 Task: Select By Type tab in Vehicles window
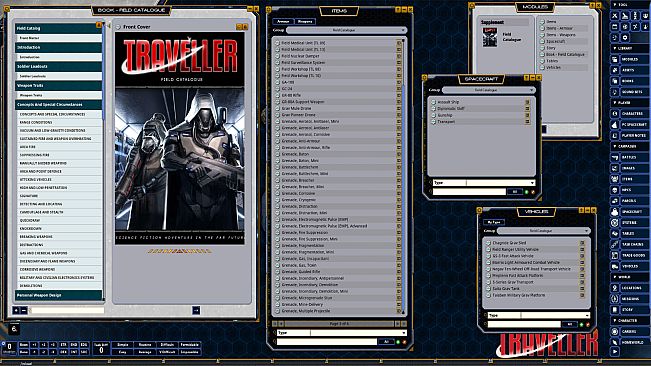tap(494, 222)
